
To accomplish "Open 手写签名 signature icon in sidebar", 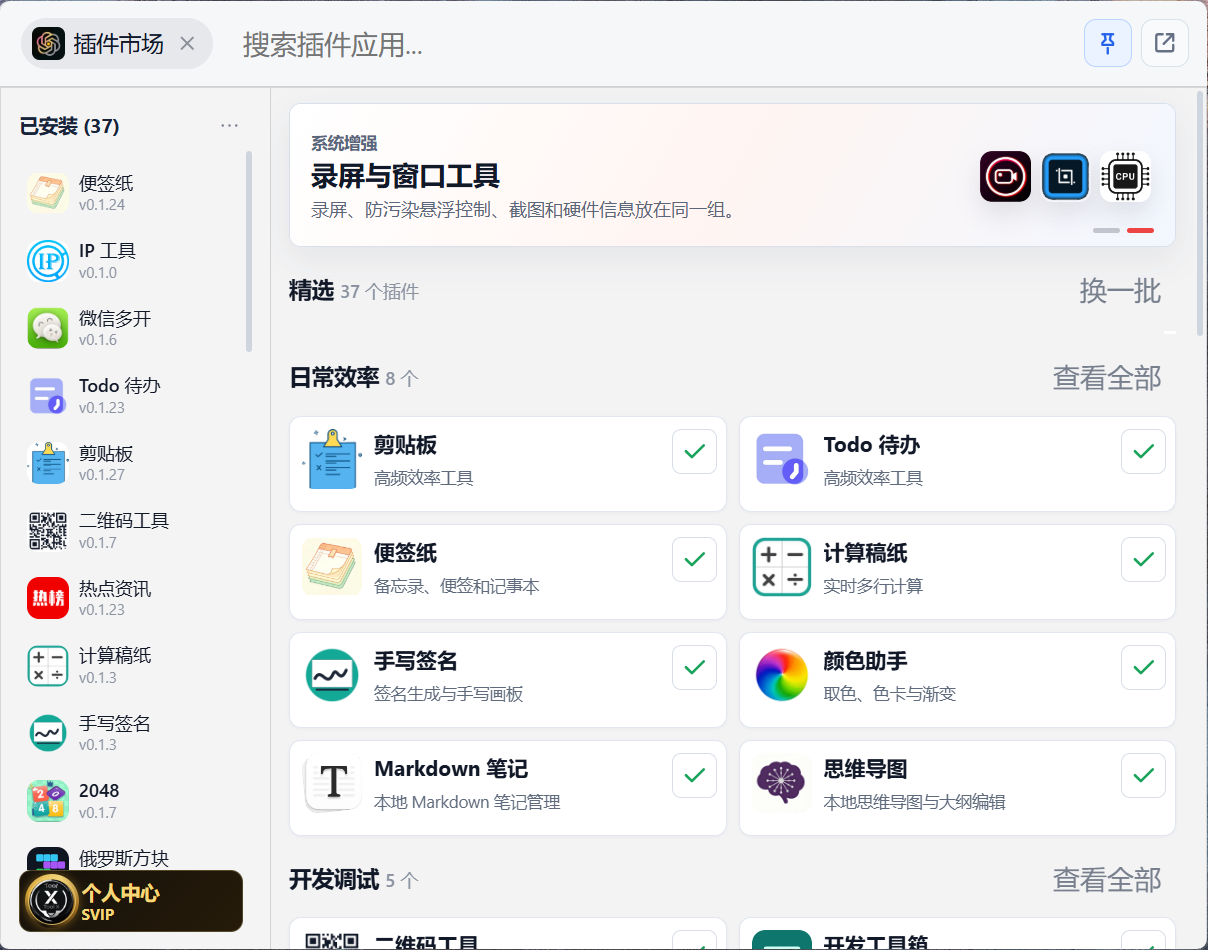I will [47, 733].
